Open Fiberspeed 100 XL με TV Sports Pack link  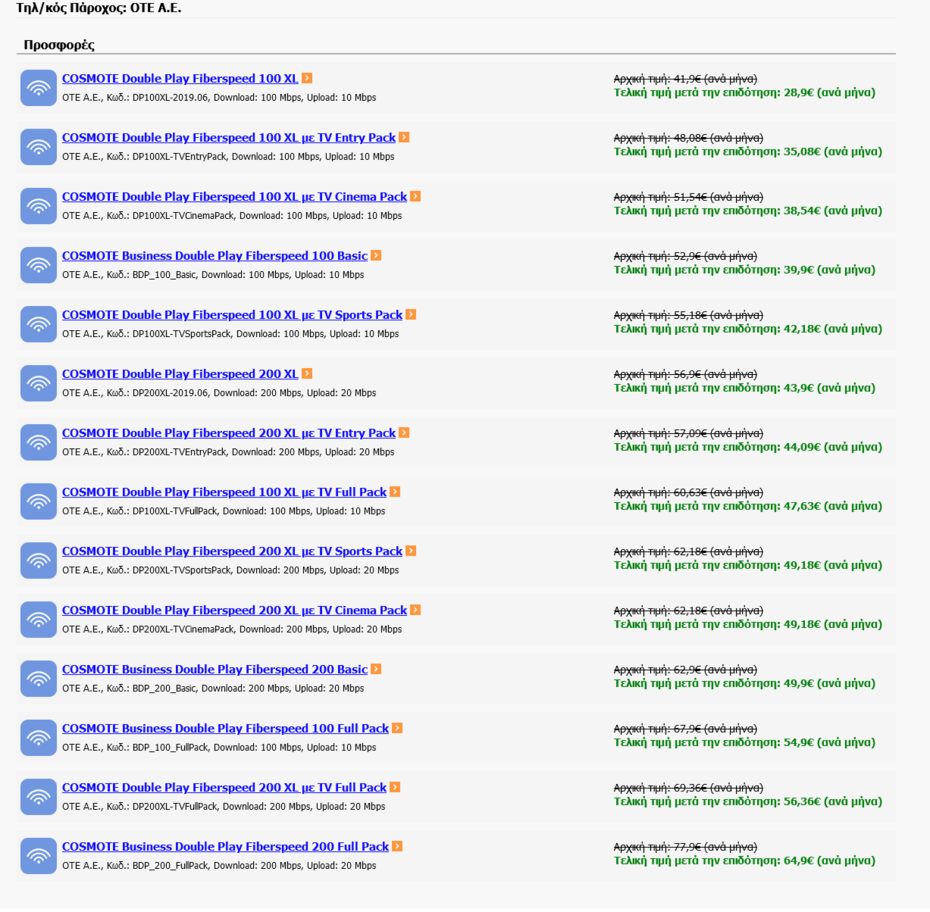pyautogui.click(x=232, y=315)
